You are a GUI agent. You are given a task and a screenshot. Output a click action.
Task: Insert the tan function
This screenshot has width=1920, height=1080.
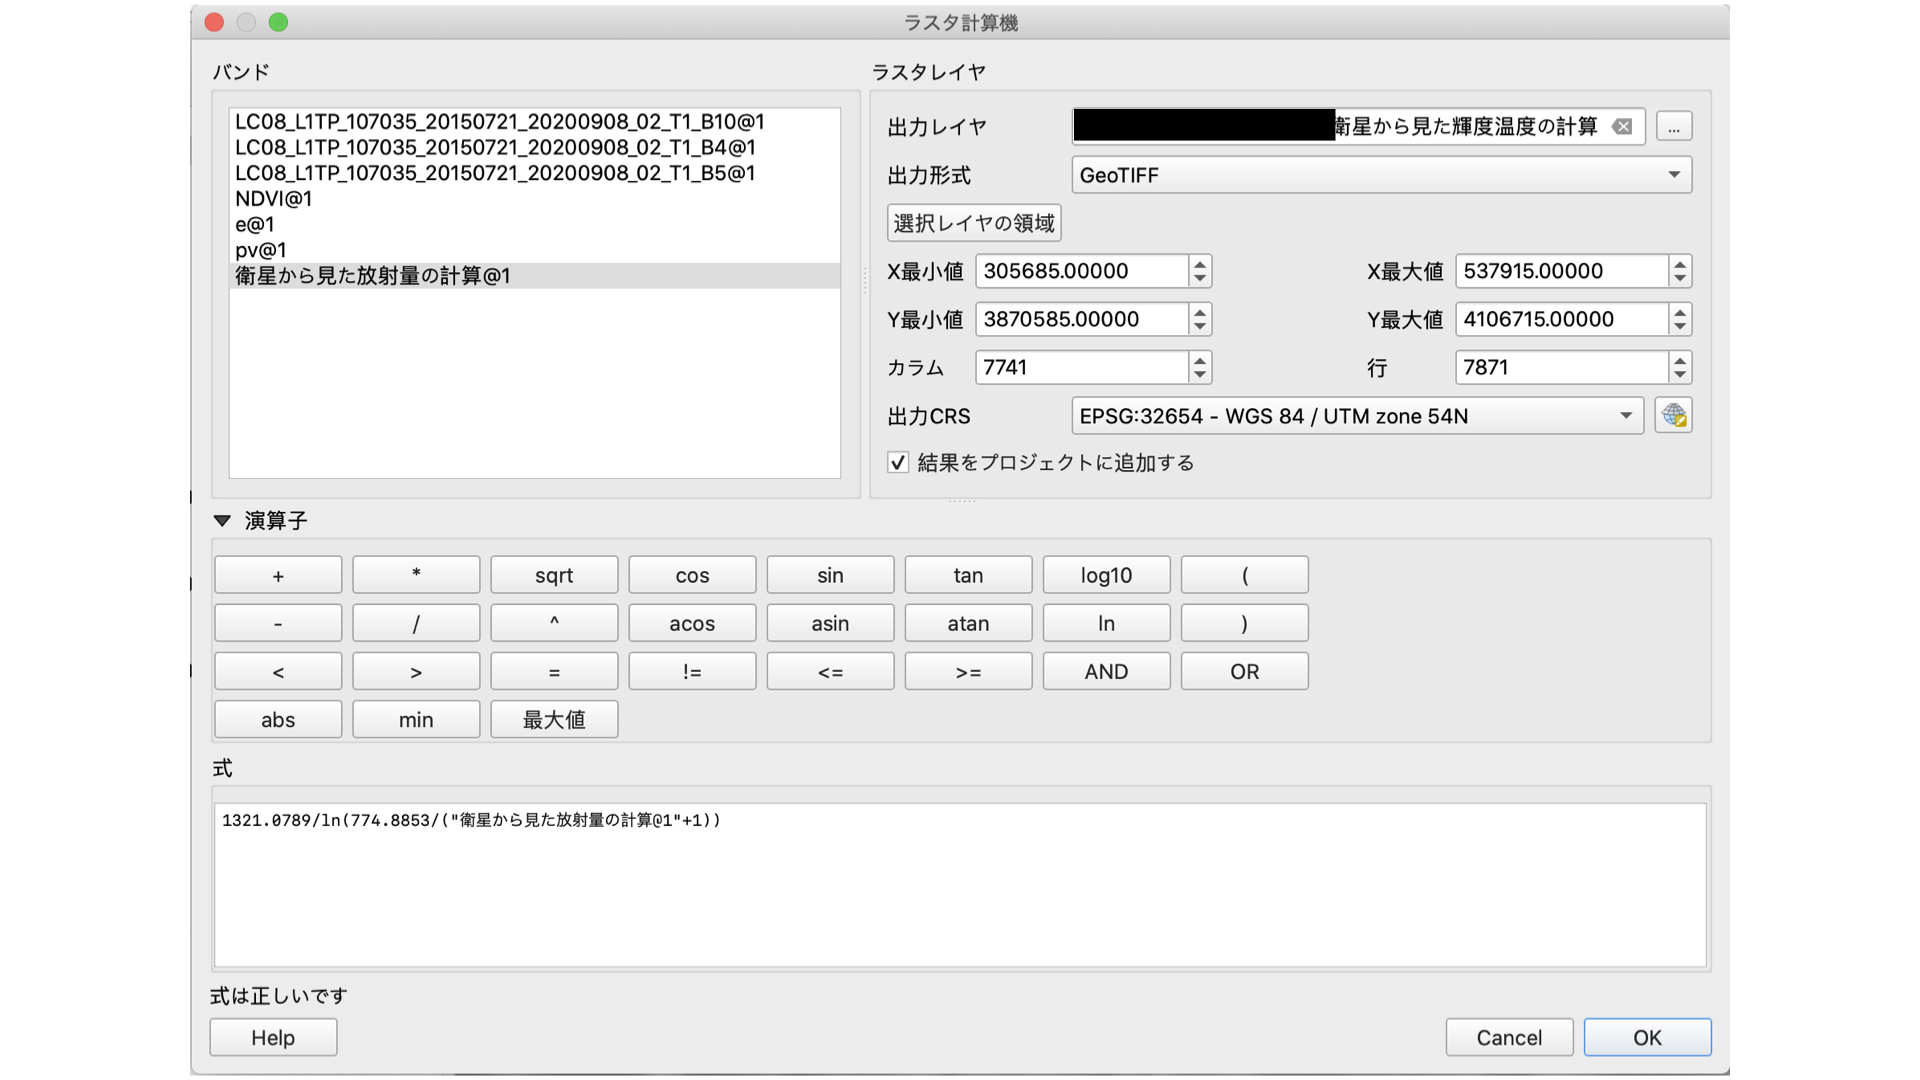pyautogui.click(x=968, y=575)
